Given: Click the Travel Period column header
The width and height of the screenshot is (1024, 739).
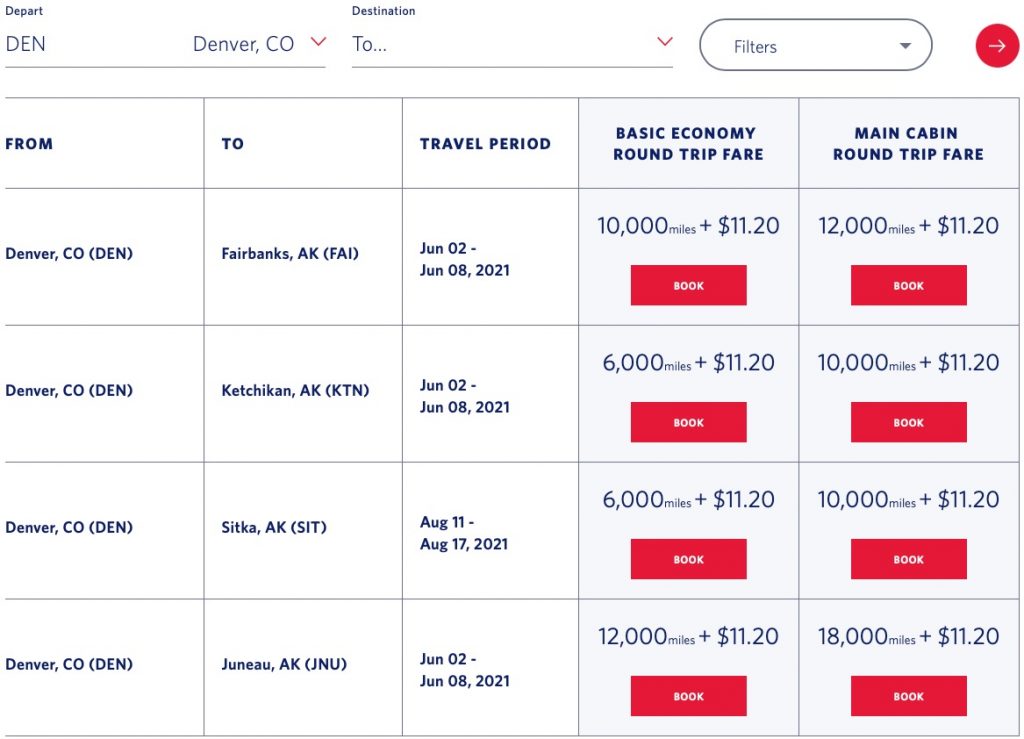Looking at the screenshot, I should click(485, 144).
